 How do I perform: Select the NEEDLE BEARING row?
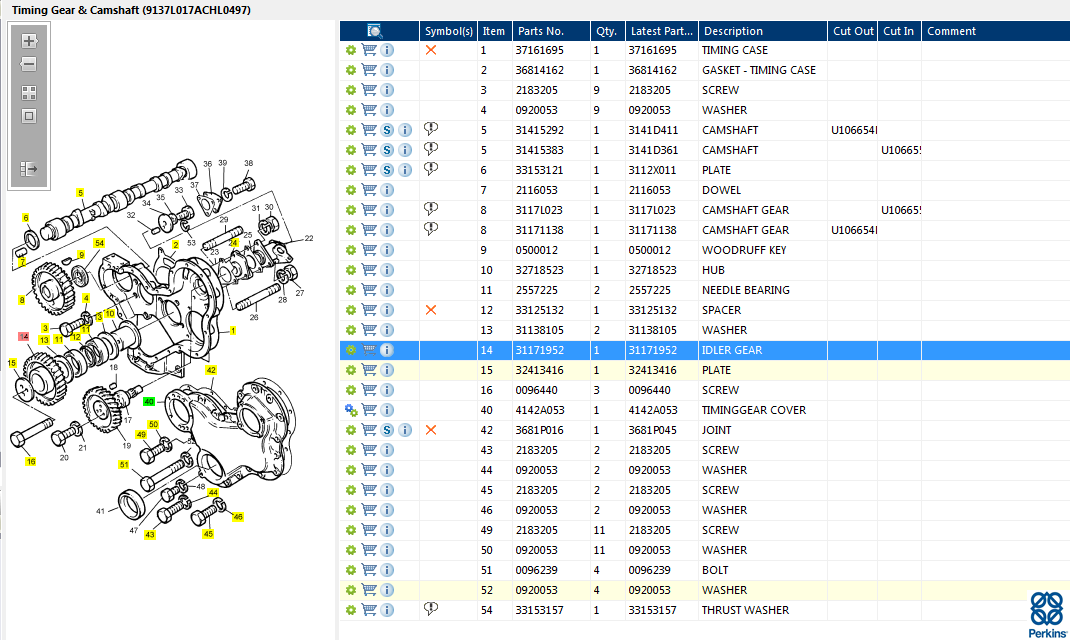pyautogui.click(x=745, y=290)
